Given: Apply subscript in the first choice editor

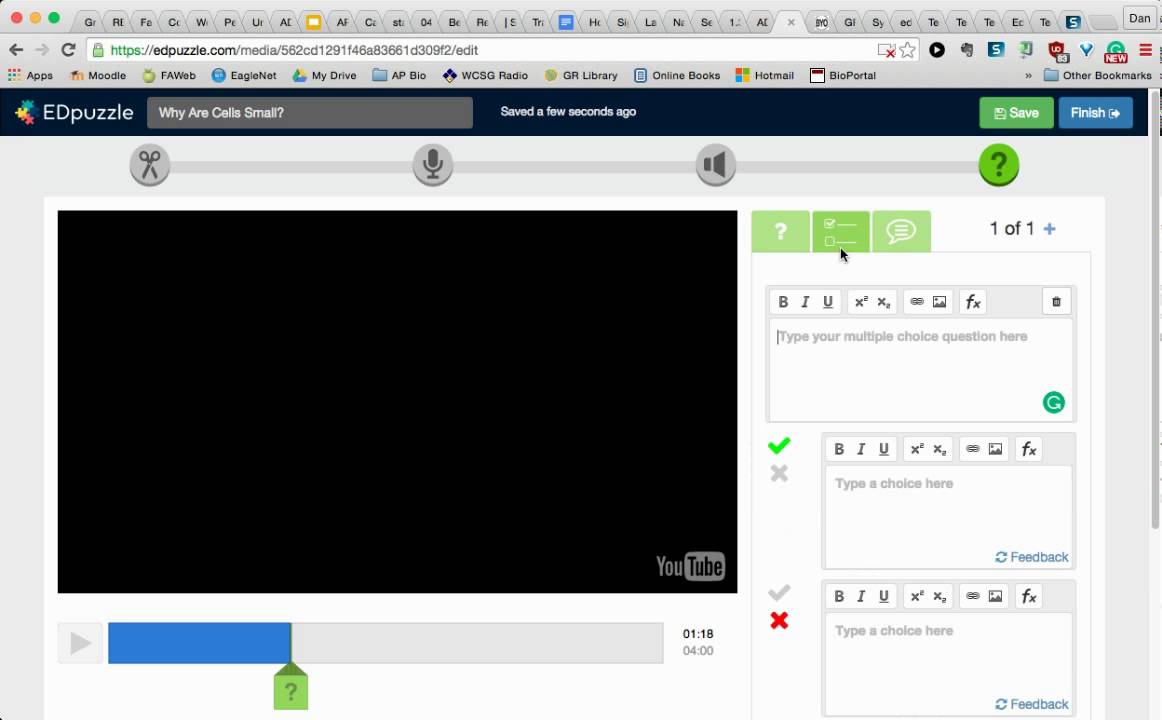Looking at the screenshot, I should 940,449.
